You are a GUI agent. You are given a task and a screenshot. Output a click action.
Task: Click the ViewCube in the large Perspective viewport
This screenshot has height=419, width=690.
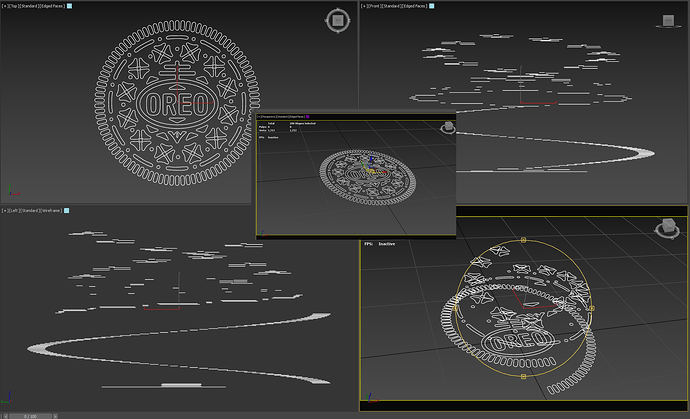point(667,228)
